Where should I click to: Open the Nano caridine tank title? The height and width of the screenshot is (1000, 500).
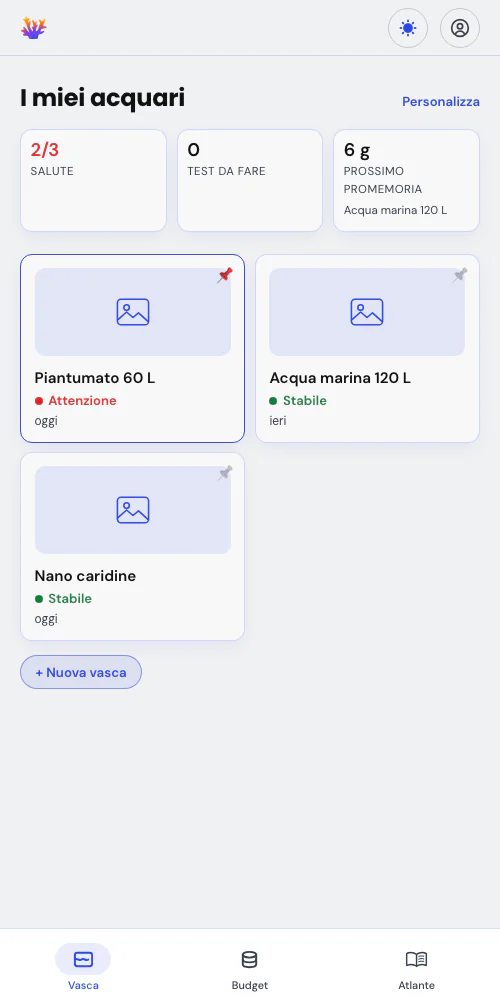pos(85,576)
